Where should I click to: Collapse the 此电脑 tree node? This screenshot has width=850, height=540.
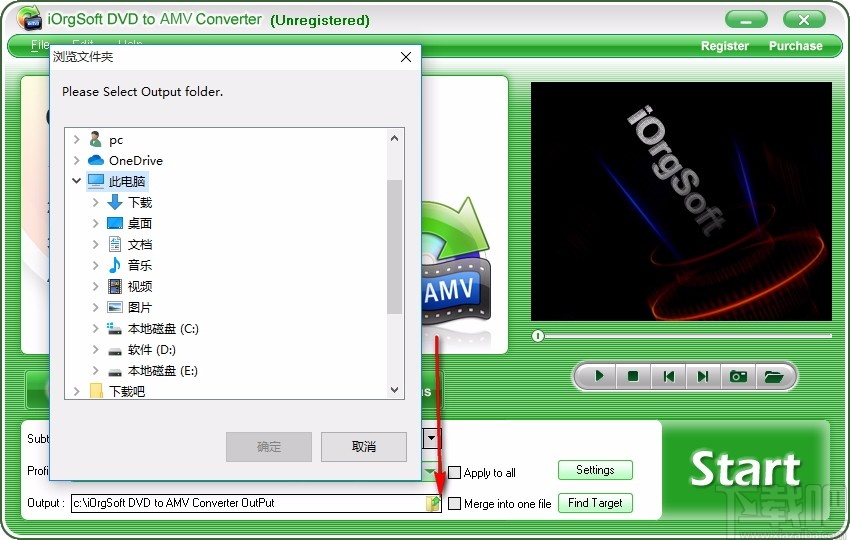(76, 181)
